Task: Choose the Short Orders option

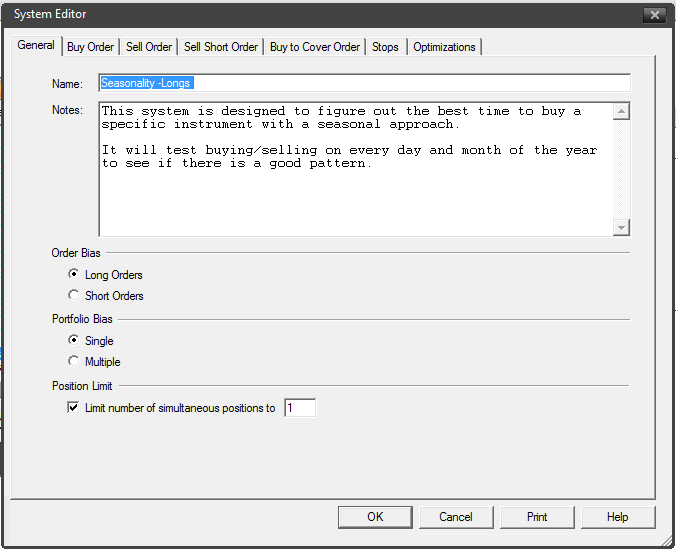Action: pos(73,296)
